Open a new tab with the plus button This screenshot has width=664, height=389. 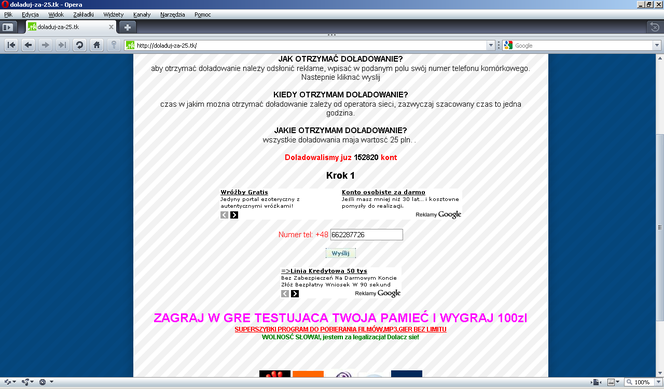pyautogui.click(x=127, y=27)
